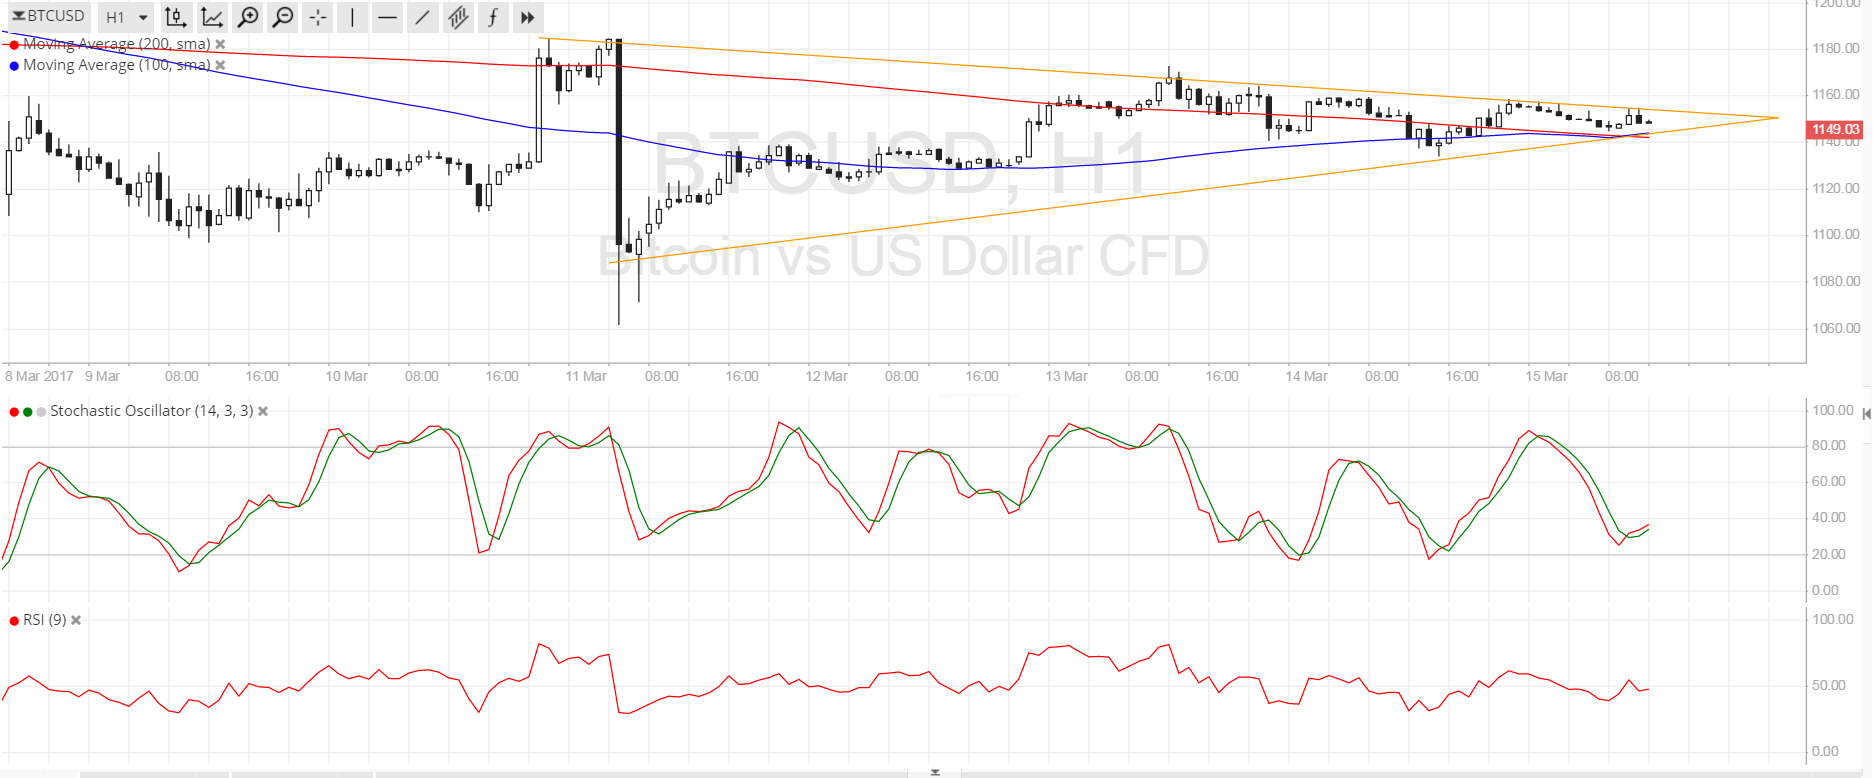
Task: Select the candlestick chart type icon
Action: click(x=176, y=17)
